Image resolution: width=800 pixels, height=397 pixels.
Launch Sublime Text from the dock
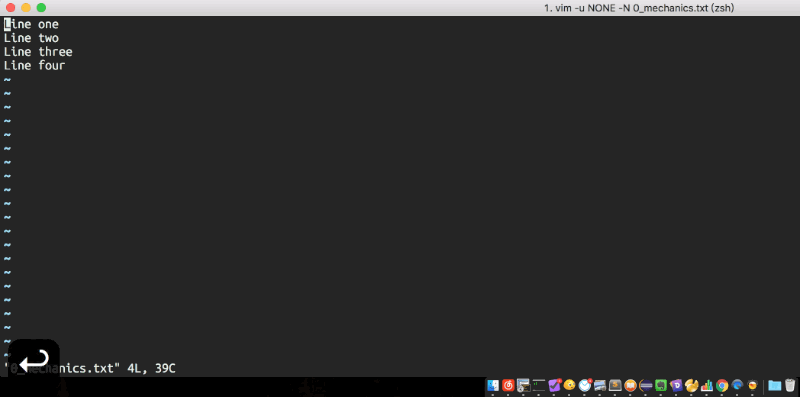615,385
